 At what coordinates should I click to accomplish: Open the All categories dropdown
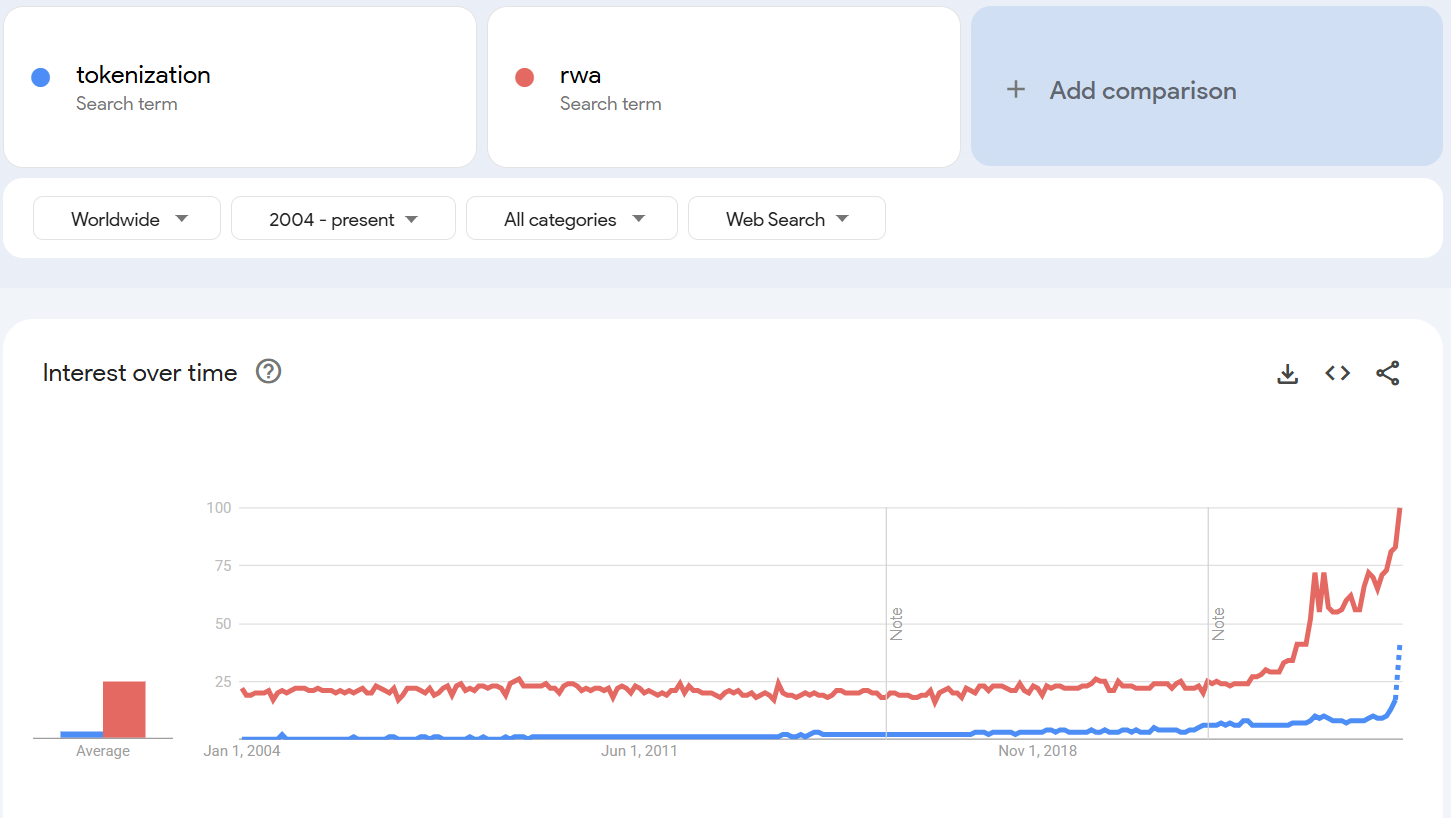pos(572,219)
